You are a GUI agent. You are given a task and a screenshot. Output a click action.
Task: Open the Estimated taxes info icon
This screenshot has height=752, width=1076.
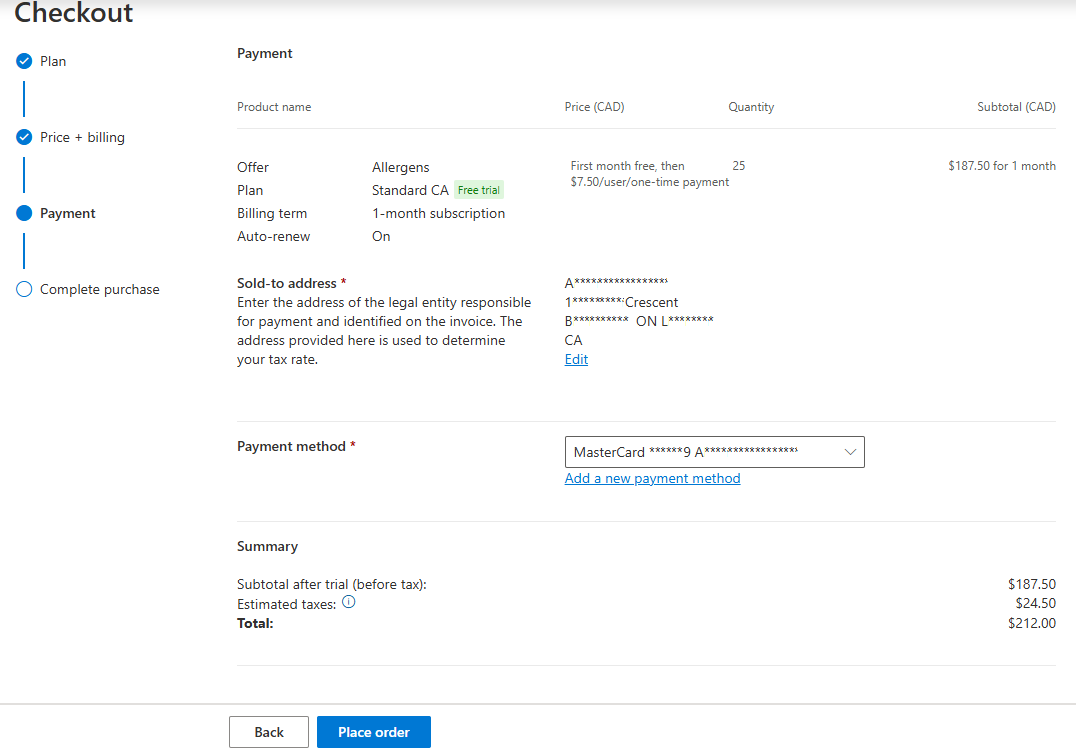(x=349, y=603)
